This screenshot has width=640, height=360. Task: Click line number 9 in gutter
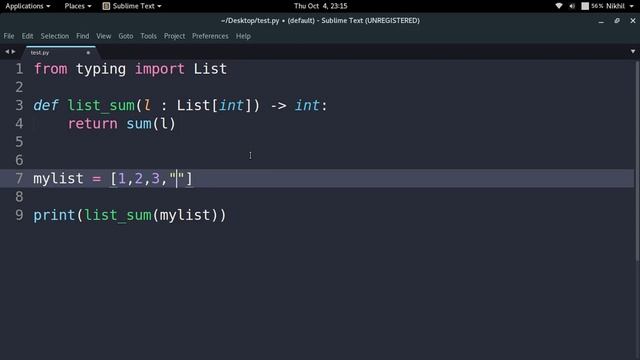point(19,215)
